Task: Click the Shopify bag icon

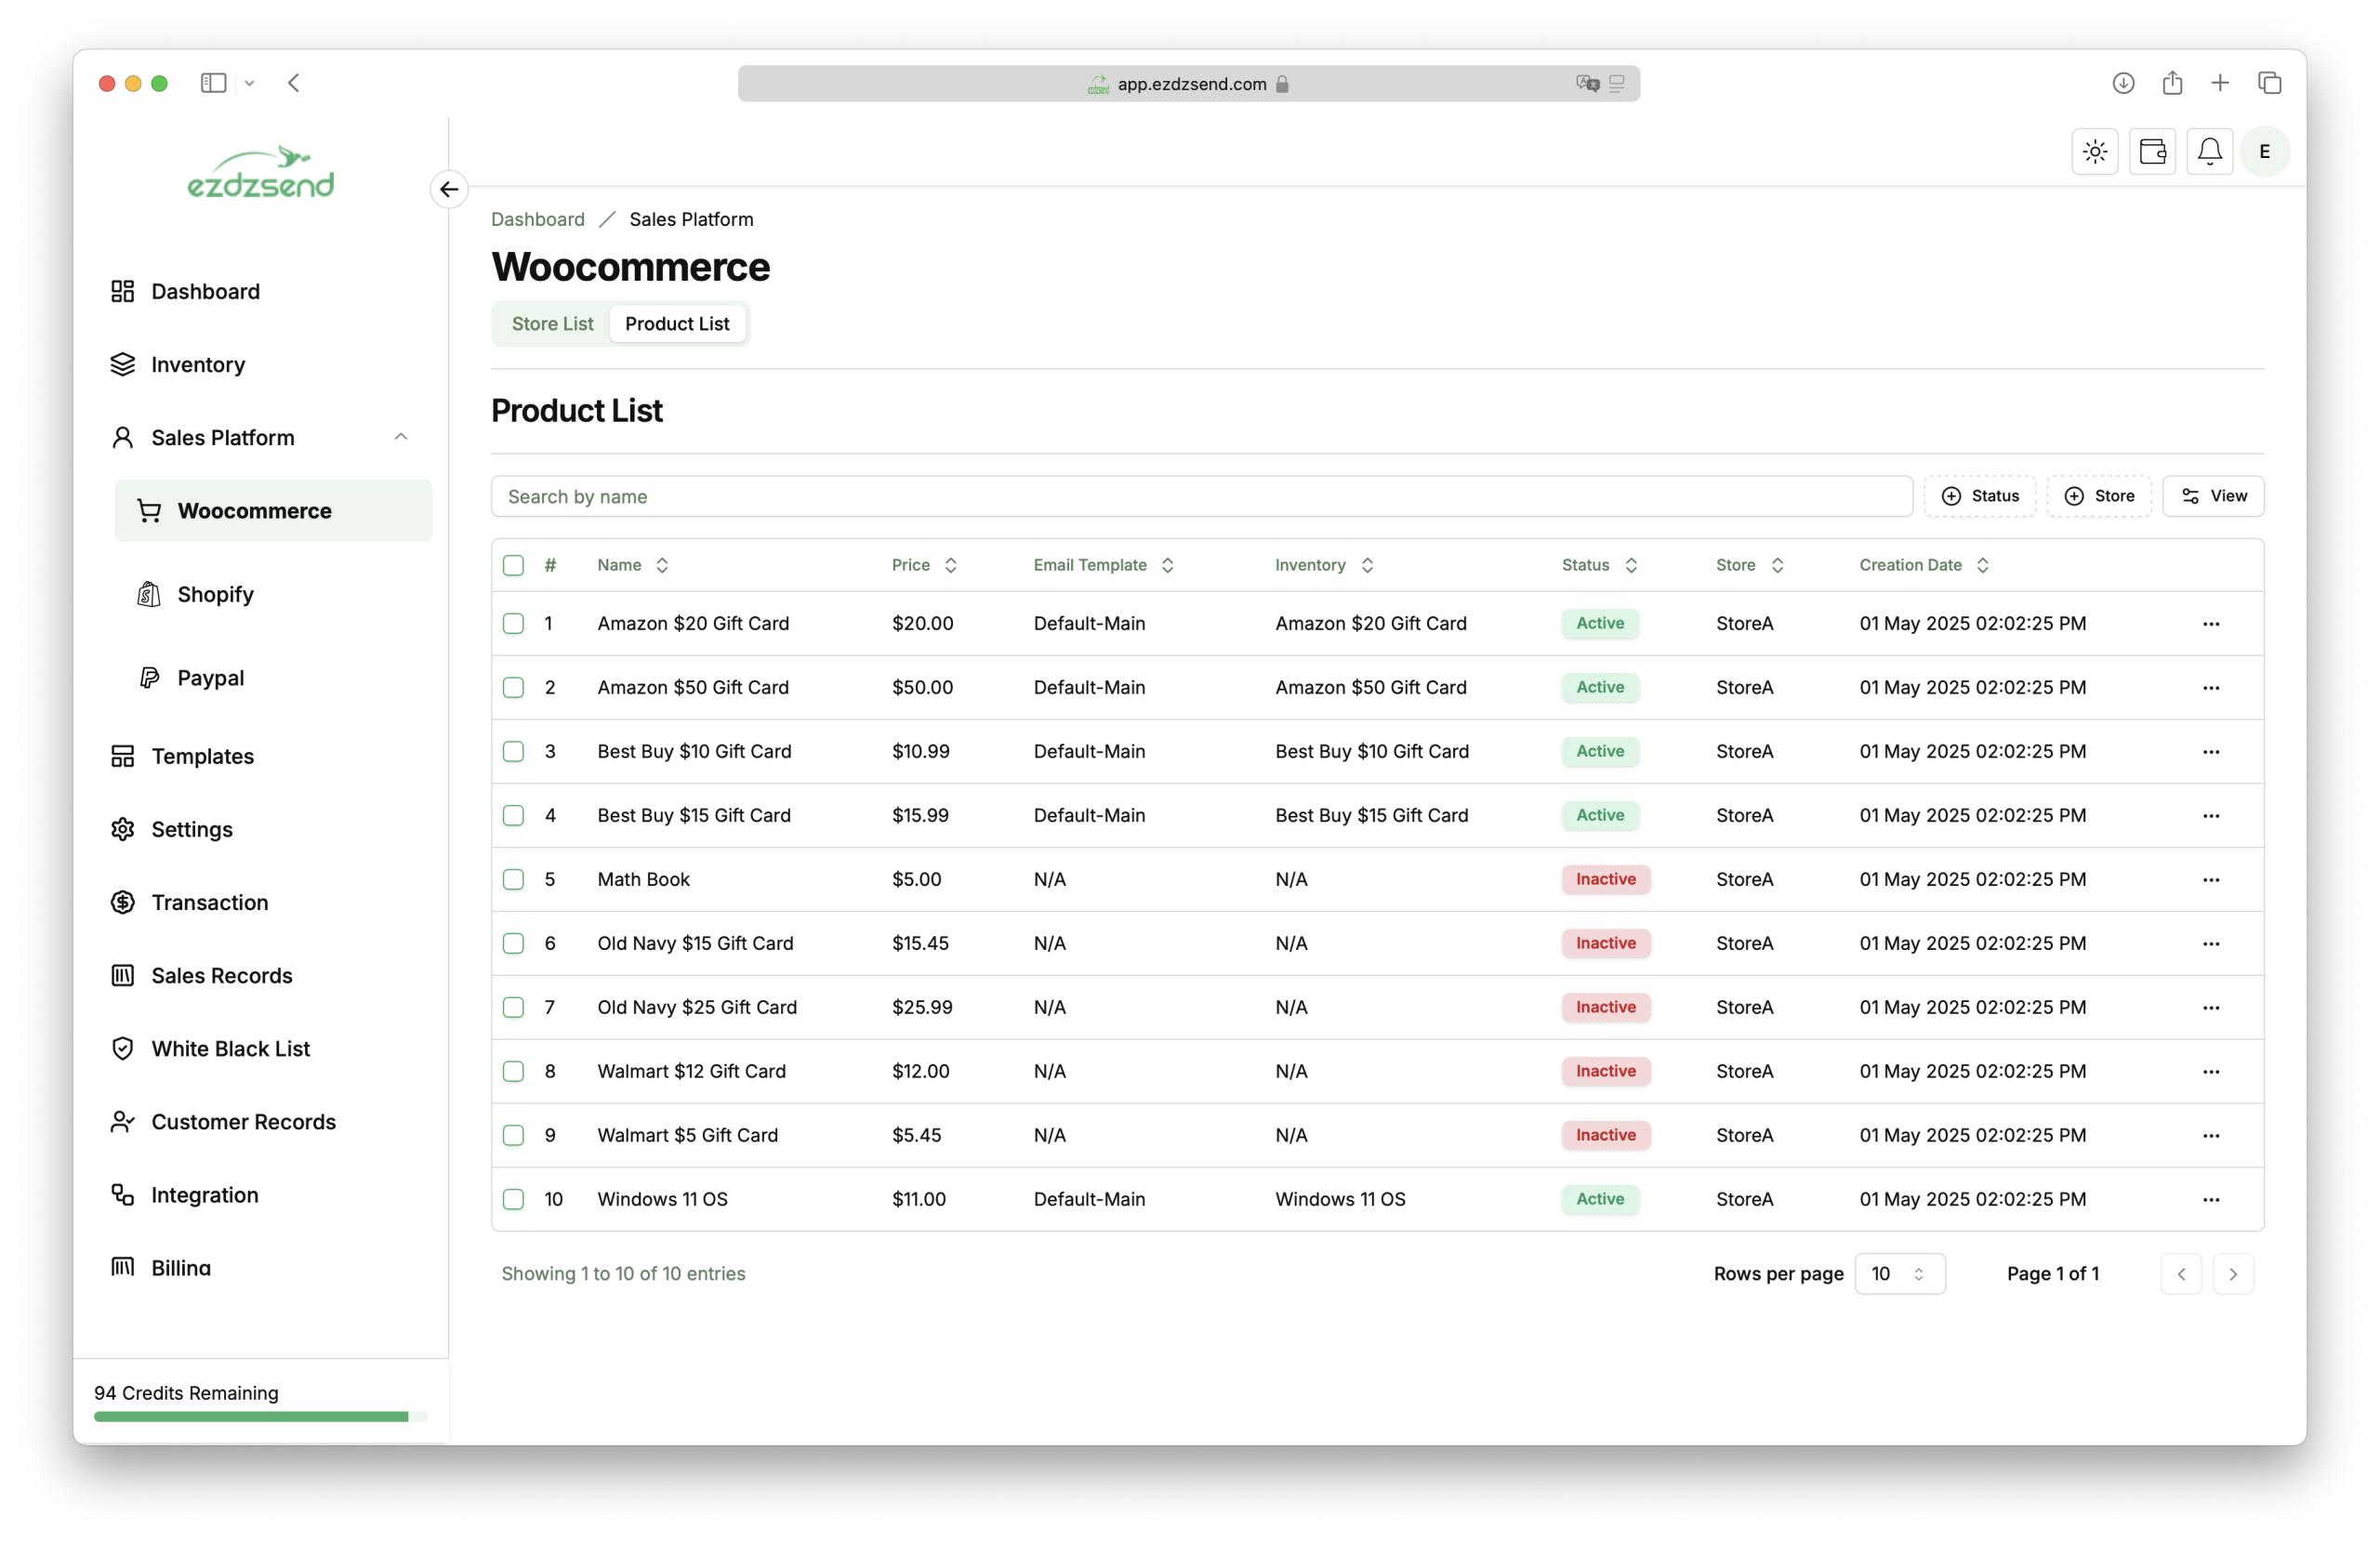Action: [149, 594]
